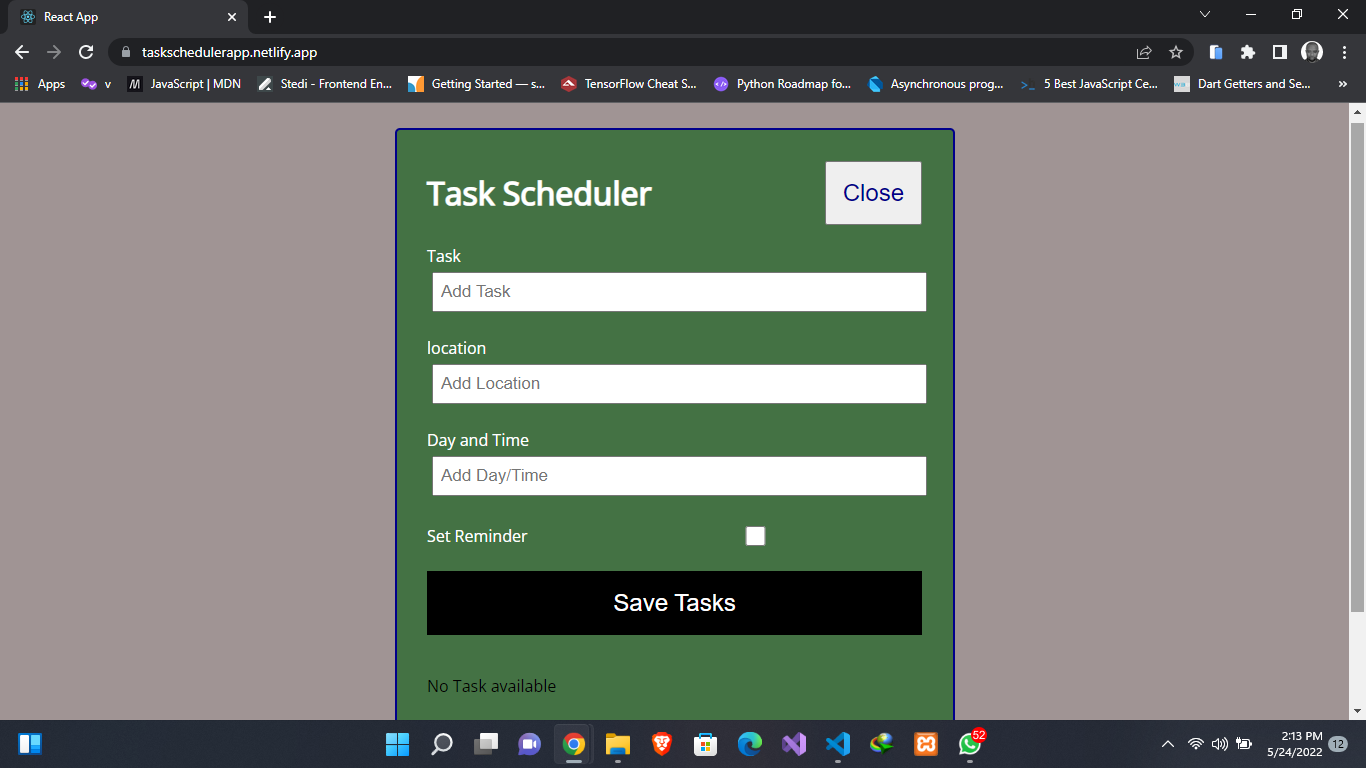The image size is (1366, 768).
Task: Open Python Roadmap fo... bookmark
Action: pyautogui.click(x=782, y=84)
